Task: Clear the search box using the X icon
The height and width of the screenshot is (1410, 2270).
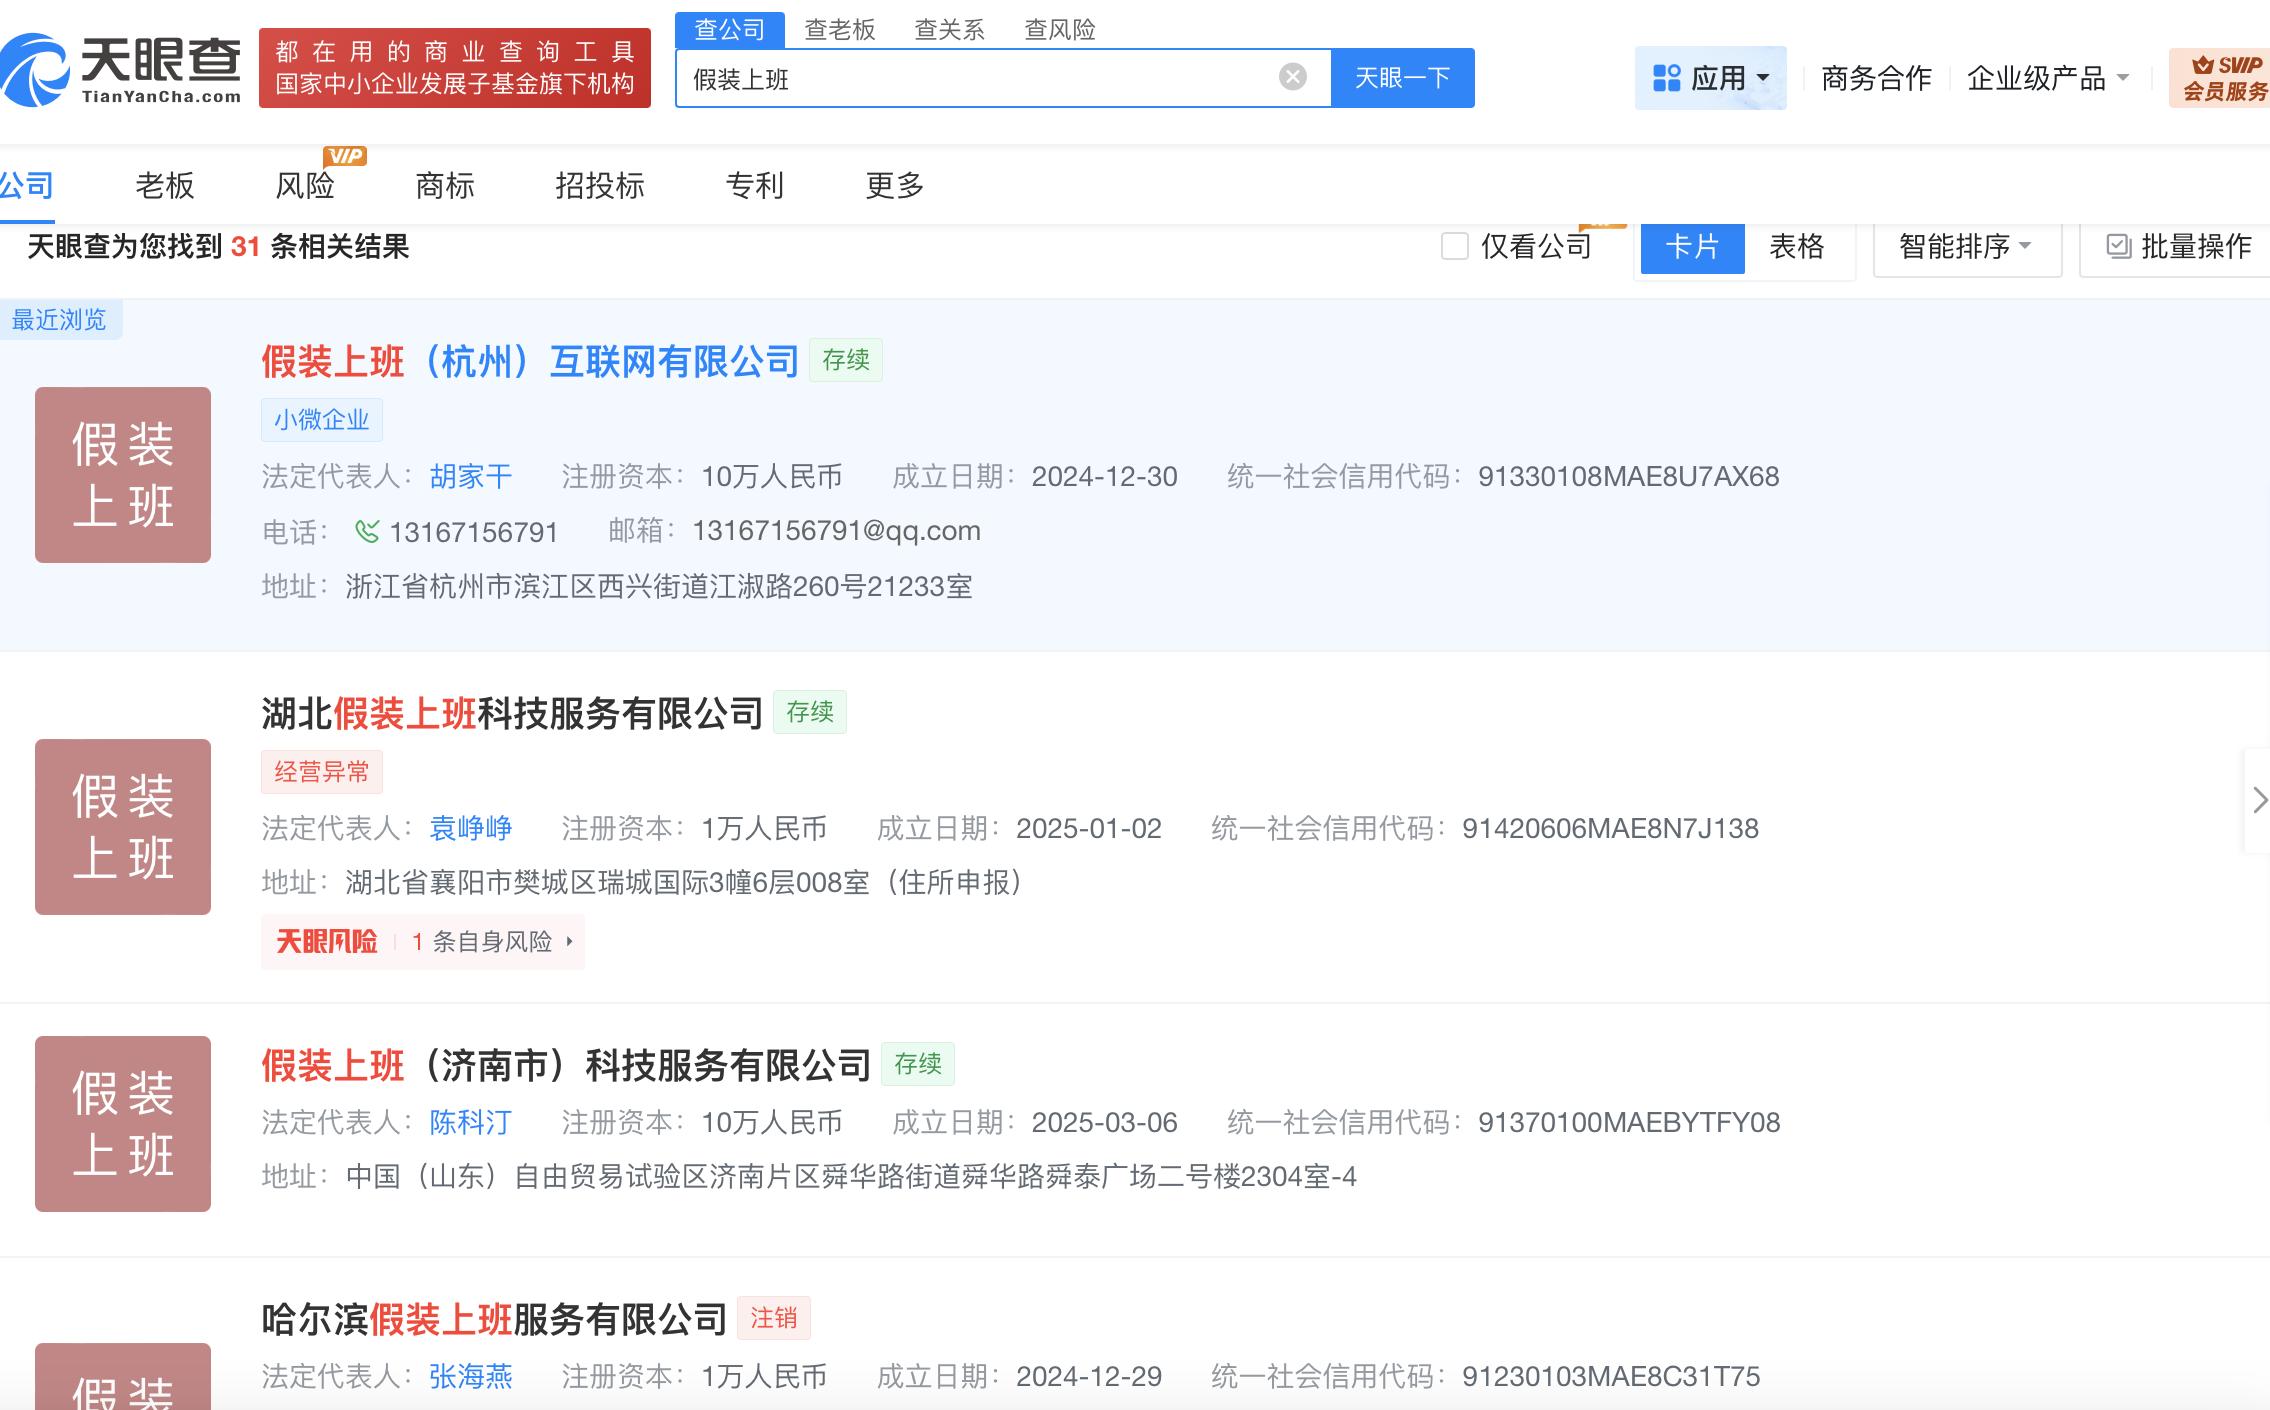Action: click(x=1295, y=77)
